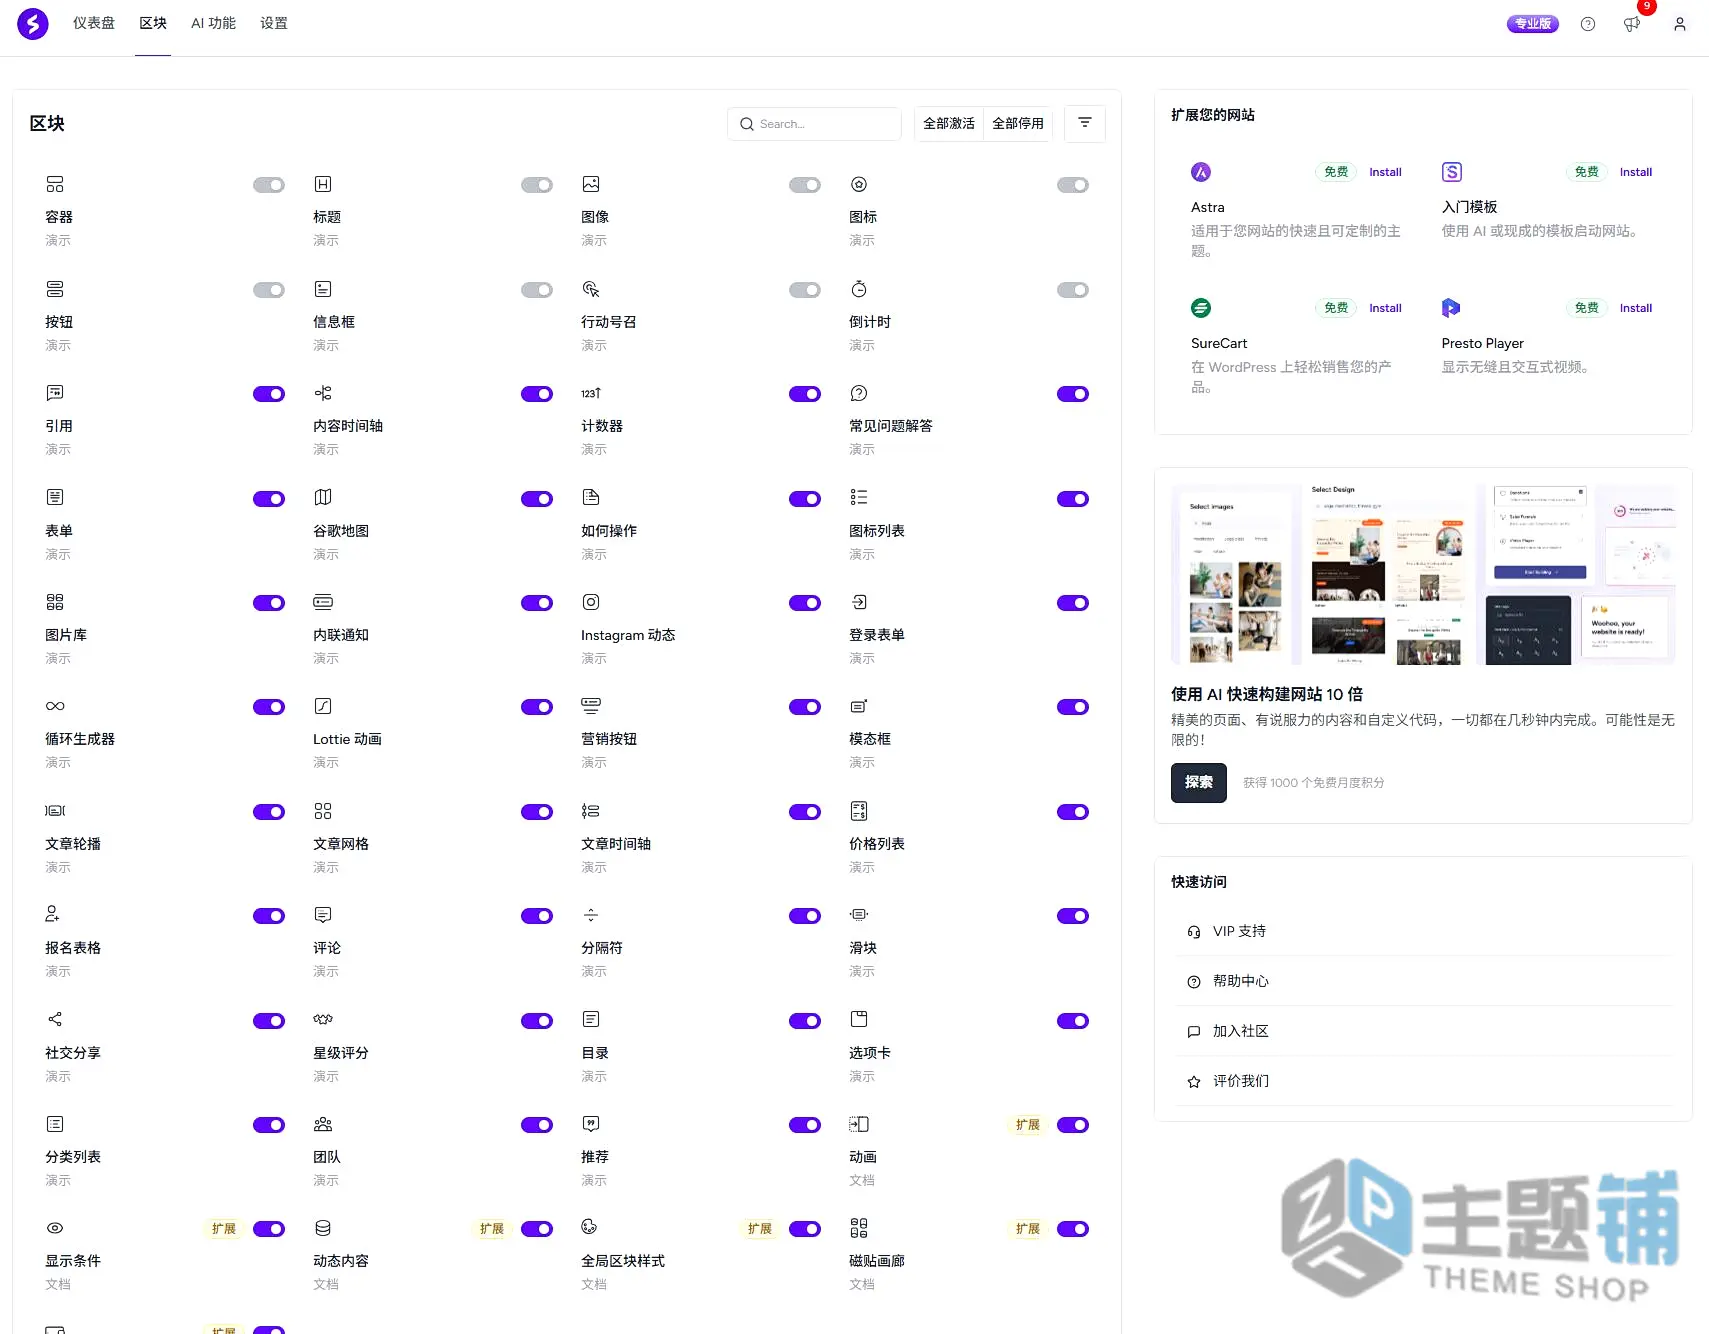Click the 价格列表 block icon
Viewport: 1709px width, 1334px height.
click(859, 811)
